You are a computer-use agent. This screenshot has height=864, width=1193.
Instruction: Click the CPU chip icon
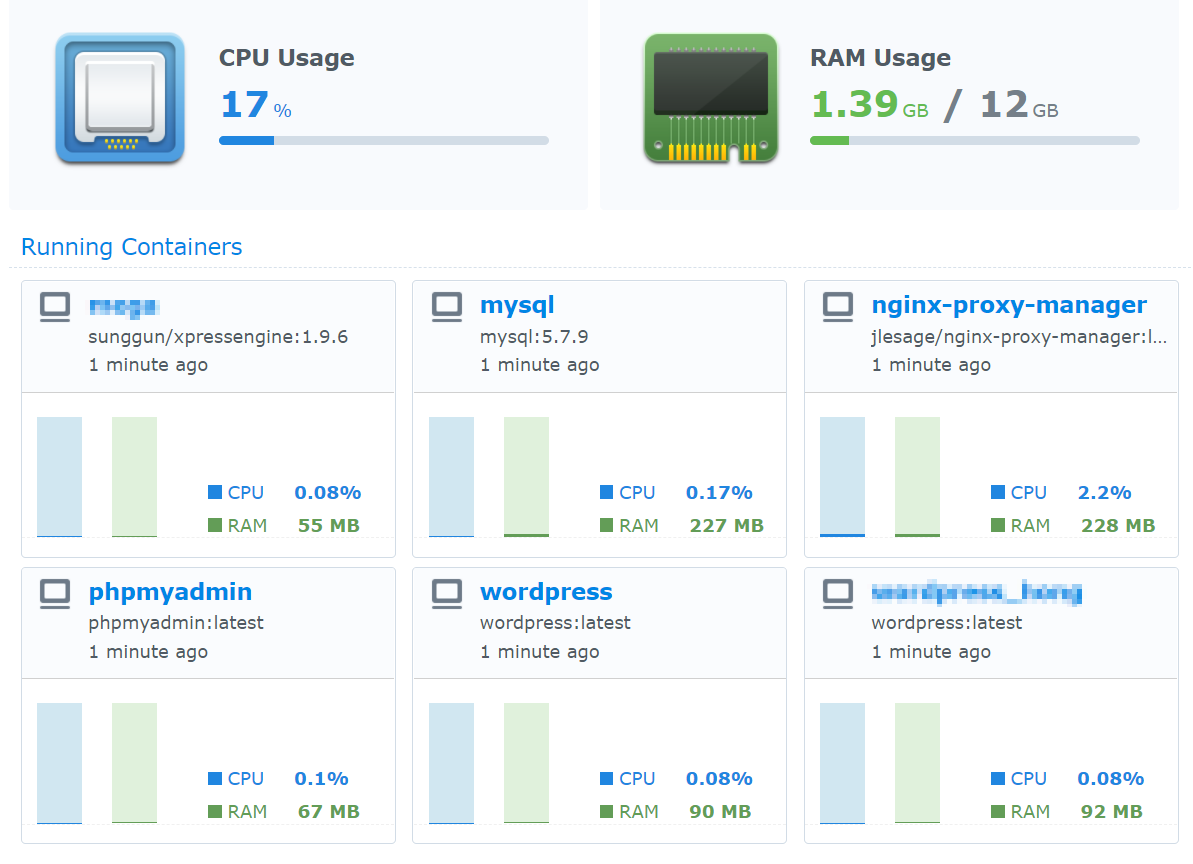coord(120,97)
